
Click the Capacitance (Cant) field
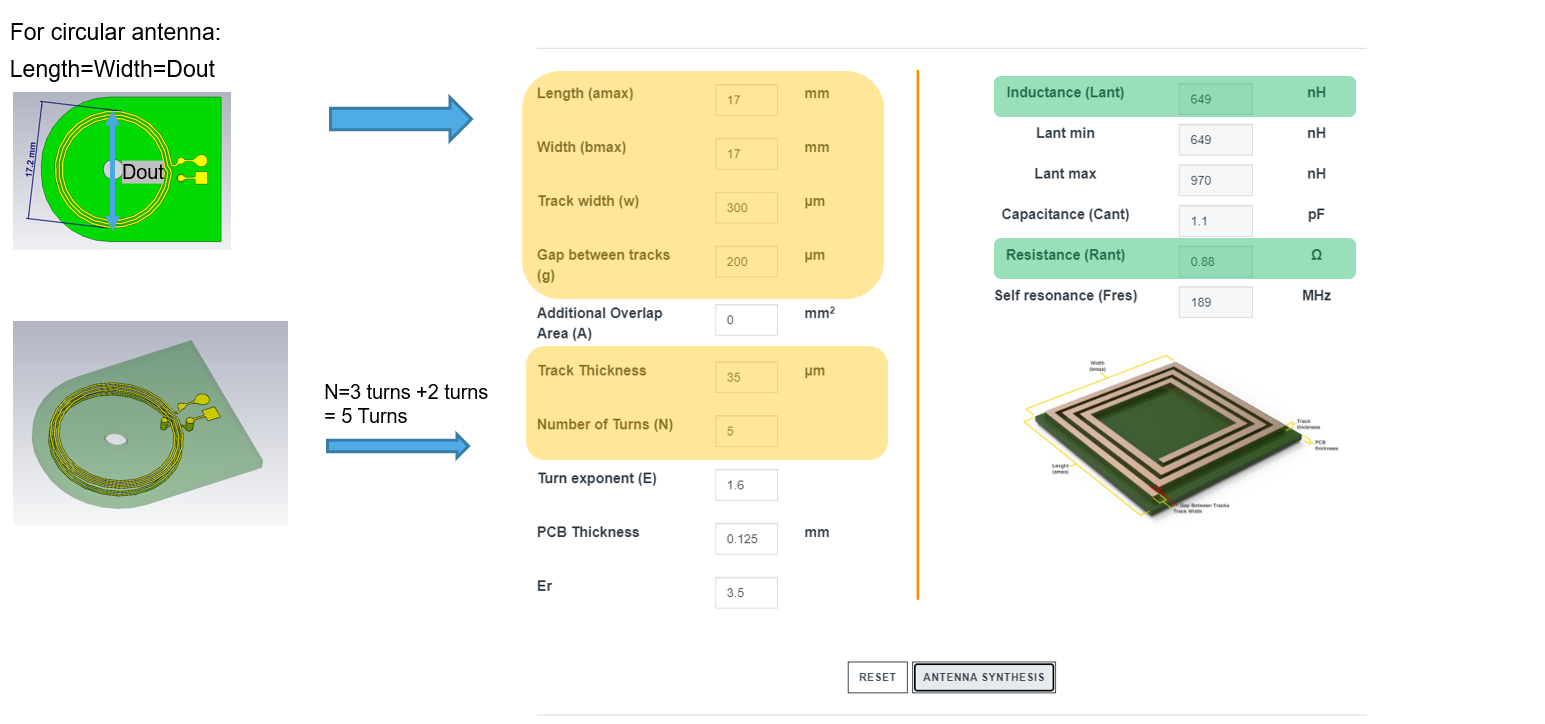[x=1215, y=221]
